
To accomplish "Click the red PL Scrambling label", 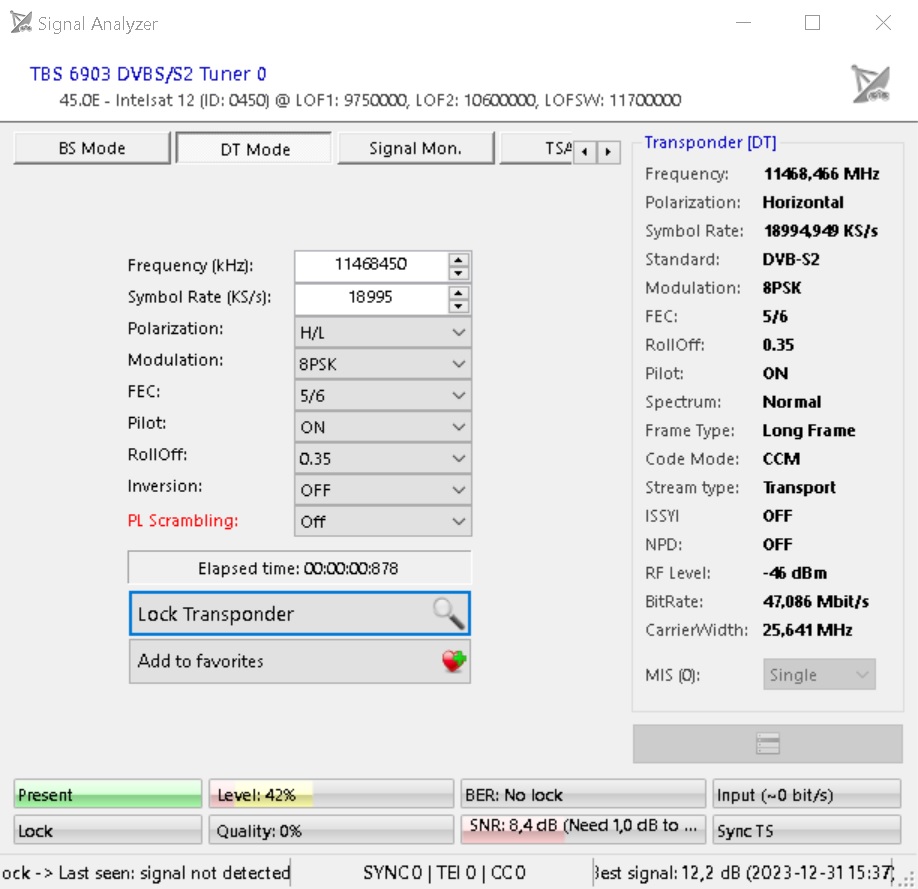I will [183, 520].
